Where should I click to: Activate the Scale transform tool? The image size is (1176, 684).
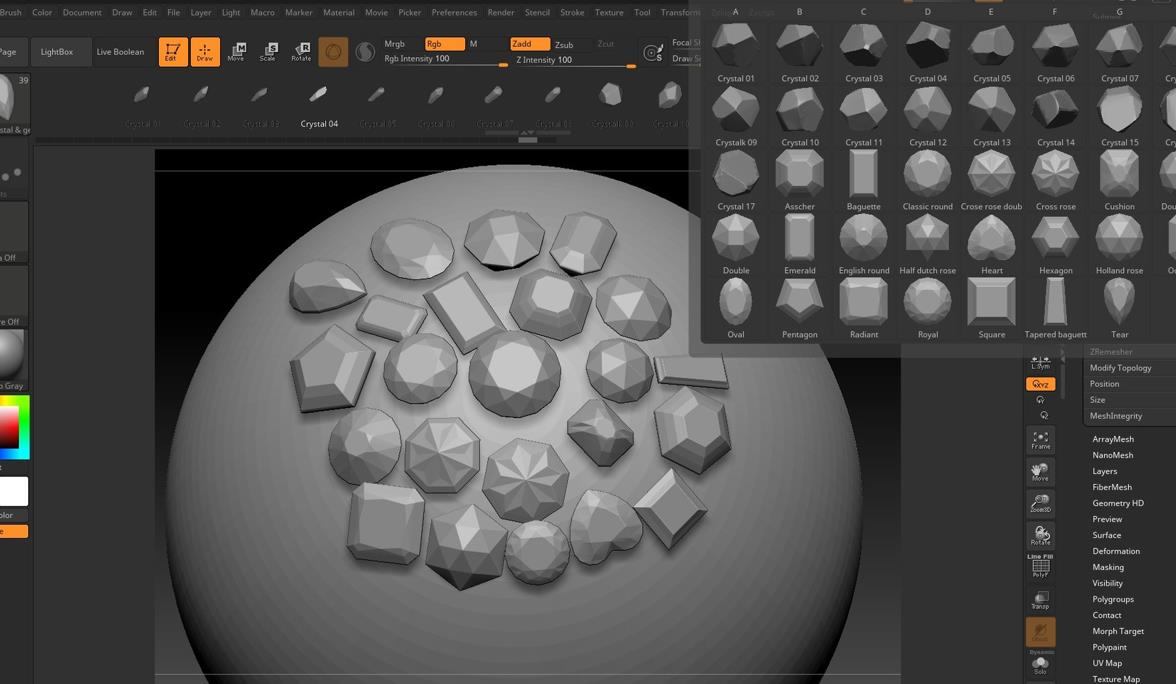[x=268, y=52]
